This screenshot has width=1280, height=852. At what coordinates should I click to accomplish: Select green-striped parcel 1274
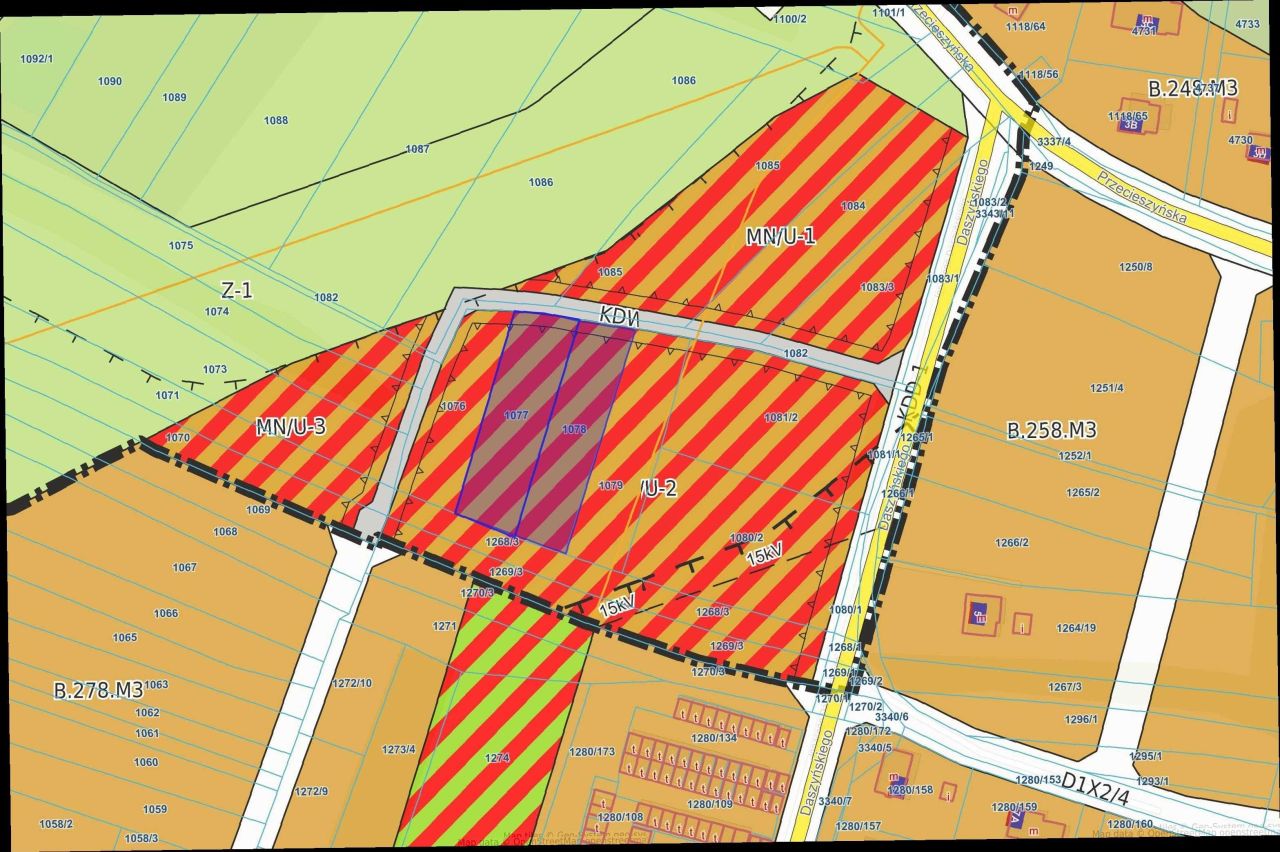click(497, 758)
